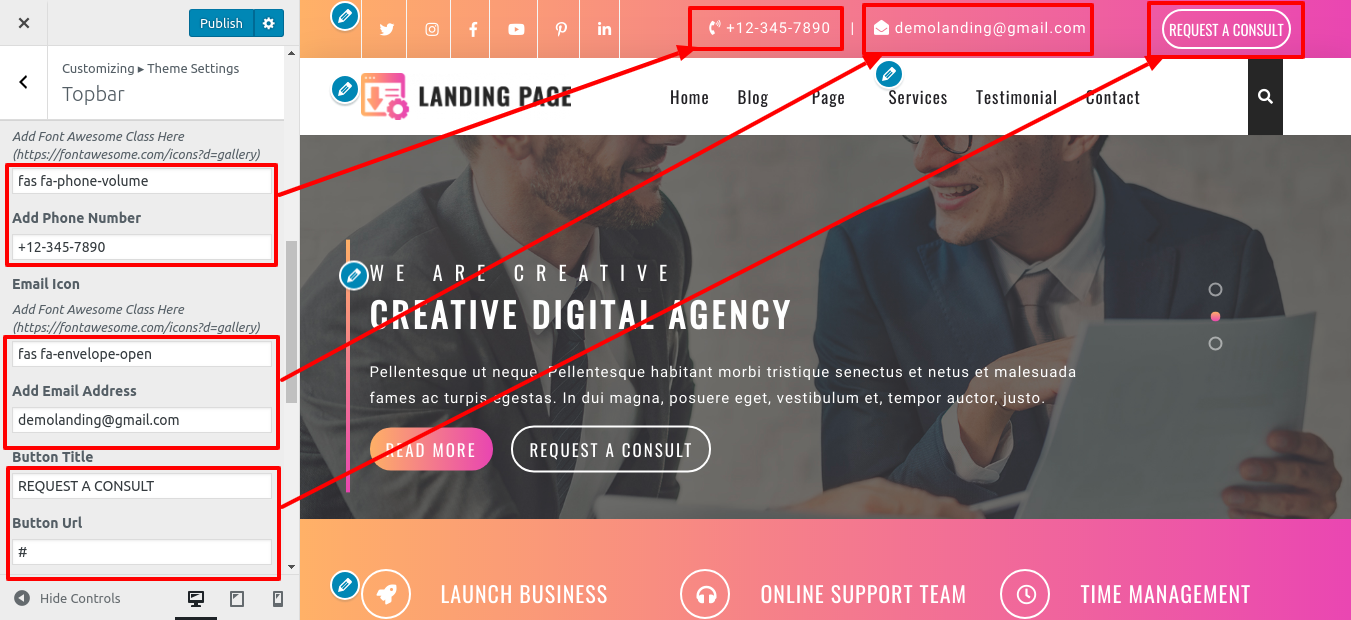The image size is (1351, 620).
Task: Switch to mobile preview device
Action: (x=278, y=599)
